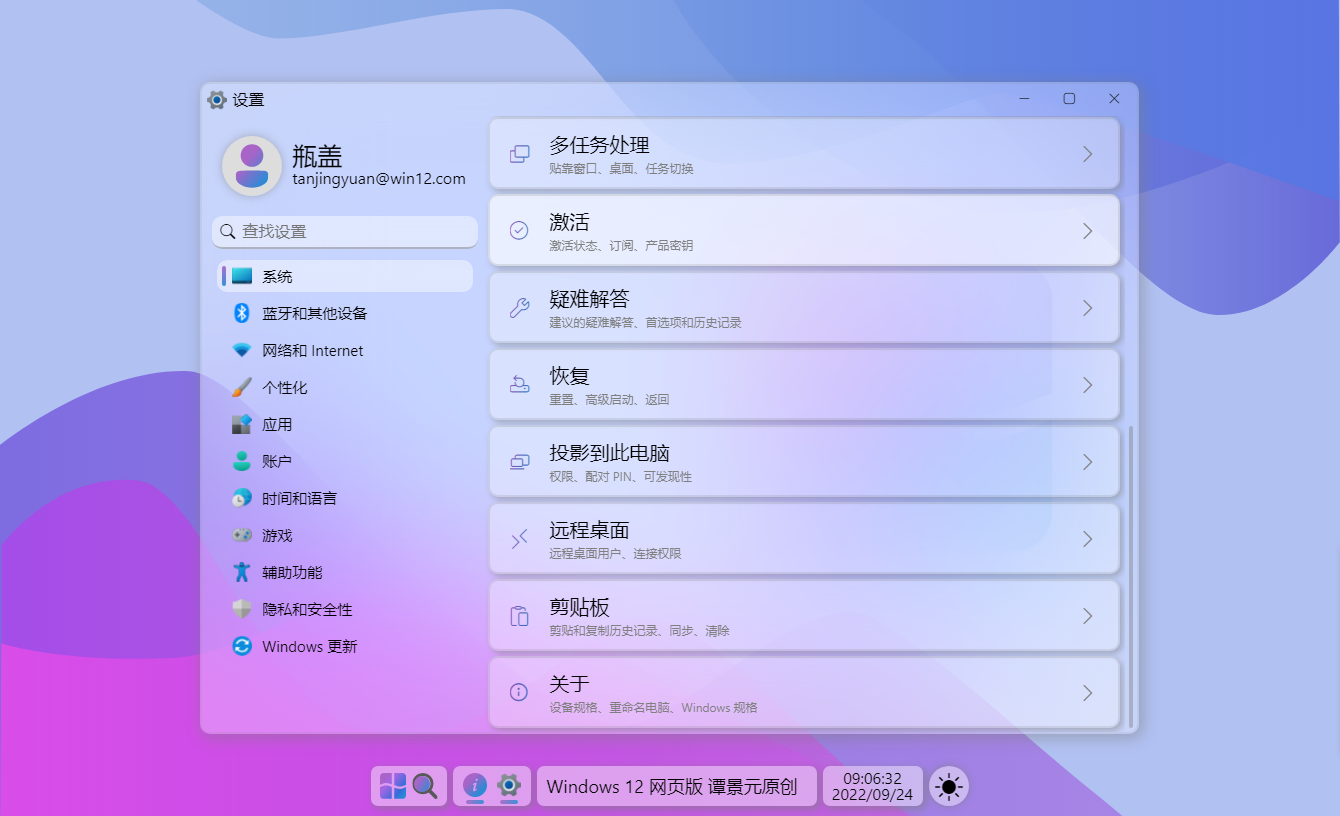Click the taskbar clock showing 09:06:32
Screen dimensions: 1340x816
pyautogui.click(x=872, y=786)
